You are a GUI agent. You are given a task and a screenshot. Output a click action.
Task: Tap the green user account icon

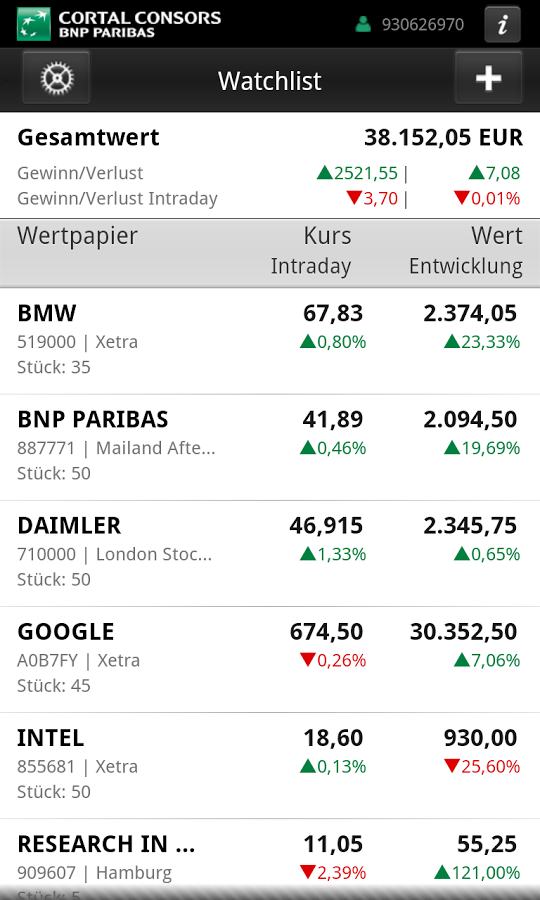click(x=363, y=24)
